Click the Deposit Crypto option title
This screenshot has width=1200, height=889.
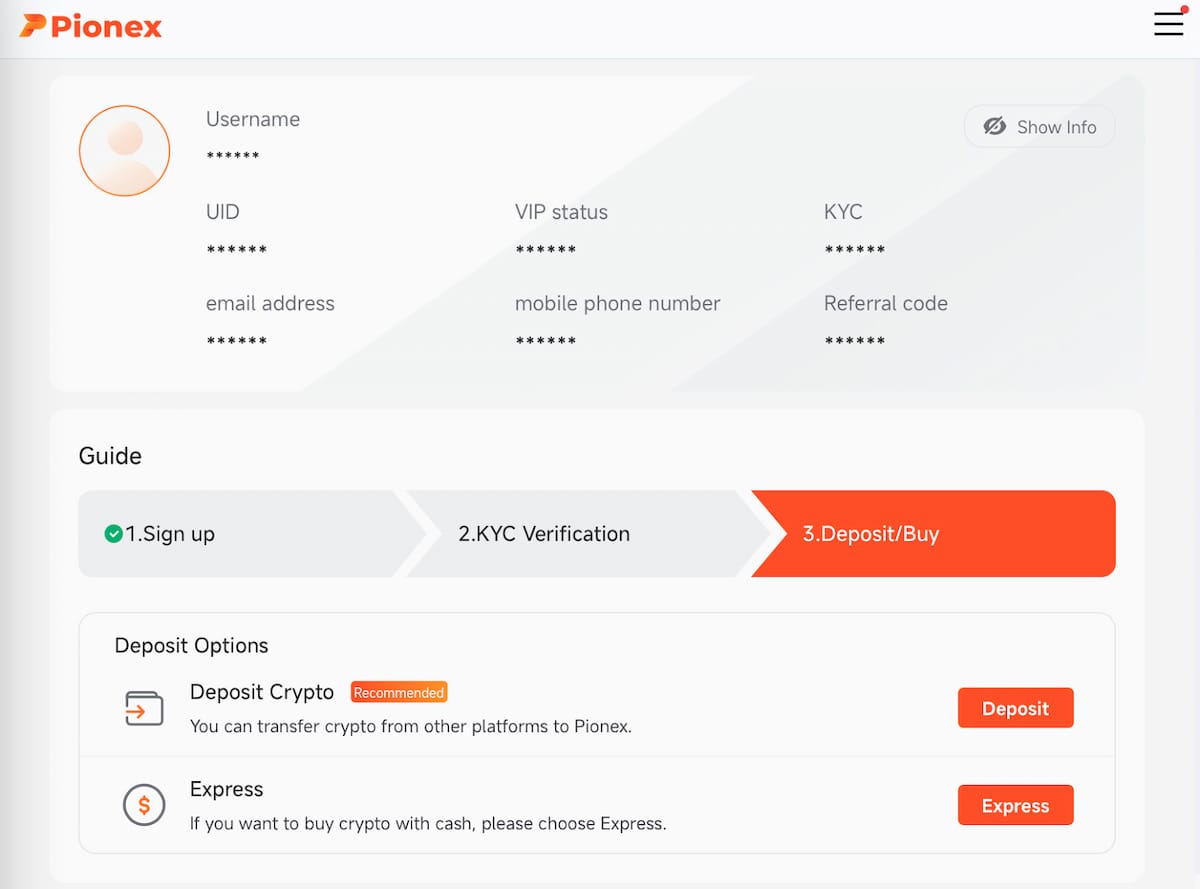pos(262,692)
